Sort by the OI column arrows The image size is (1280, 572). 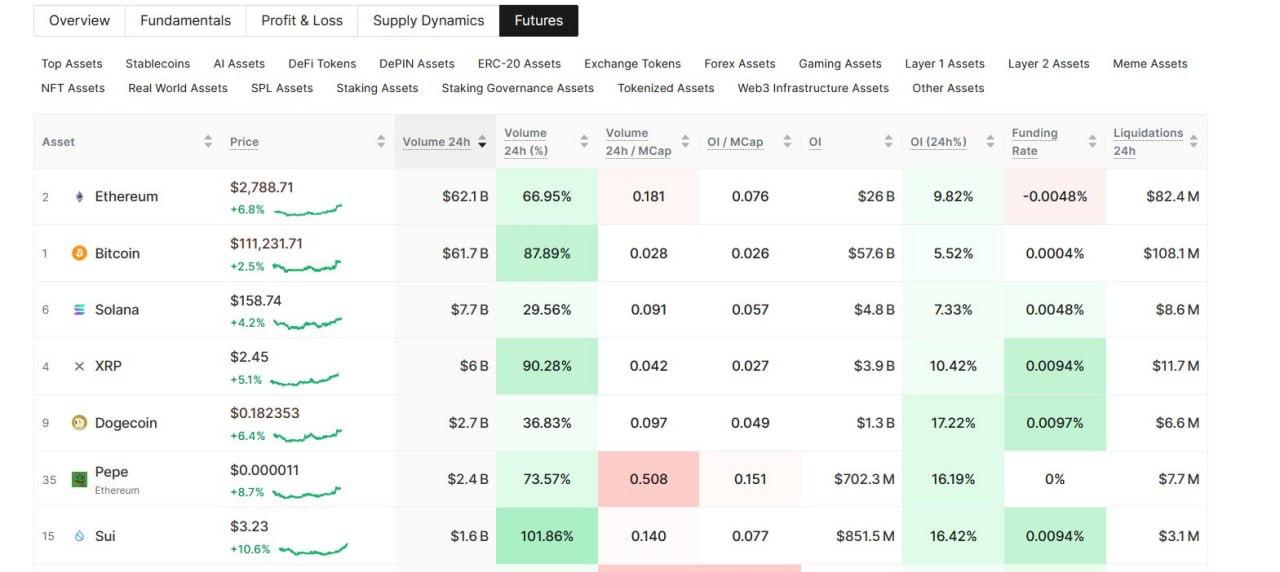pyautogui.click(x=888, y=142)
